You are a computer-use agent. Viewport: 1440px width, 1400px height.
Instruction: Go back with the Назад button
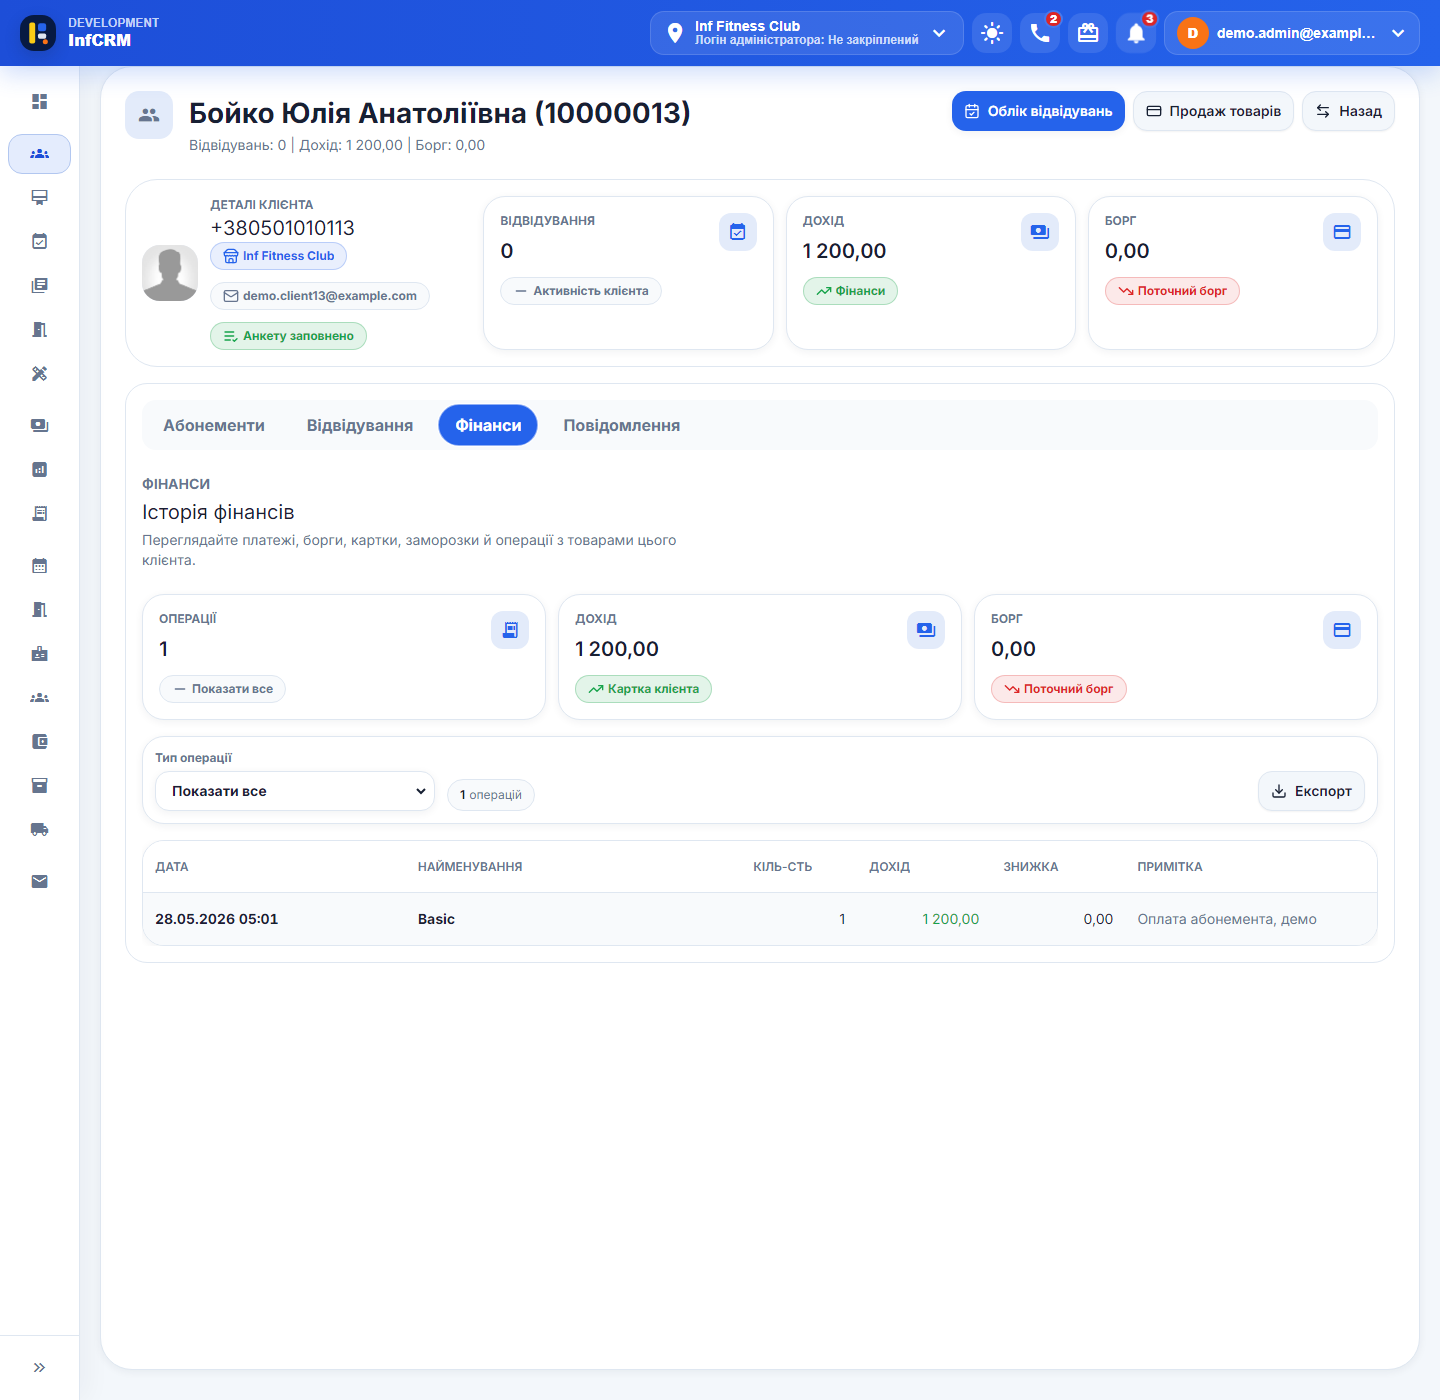pos(1348,111)
